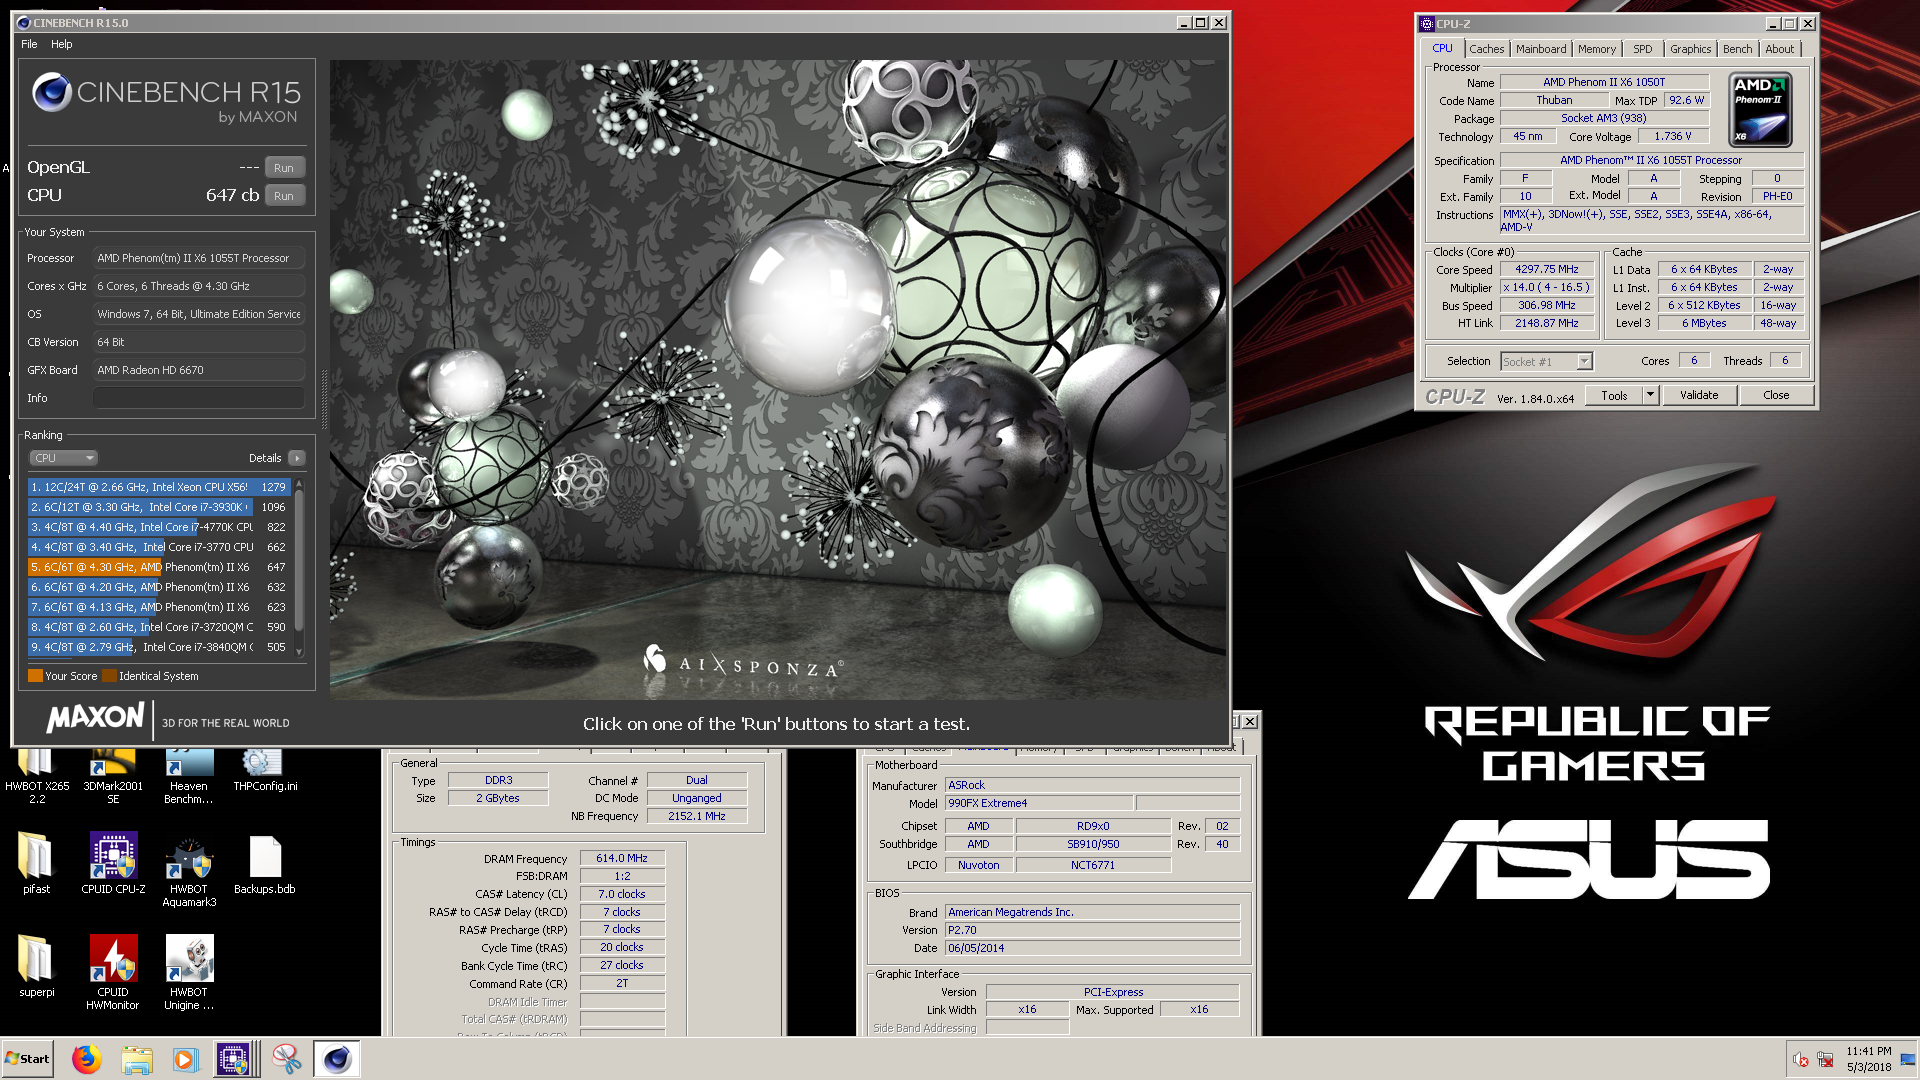Screen dimensions: 1920x1080
Task: Switch to About tab in CPU-Z
Action: coord(1779,49)
